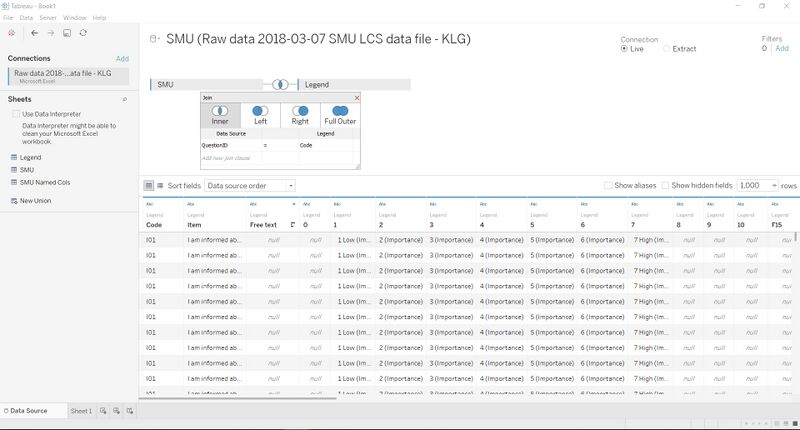Select the Raw data Excel connection

[x=68, y=77]
